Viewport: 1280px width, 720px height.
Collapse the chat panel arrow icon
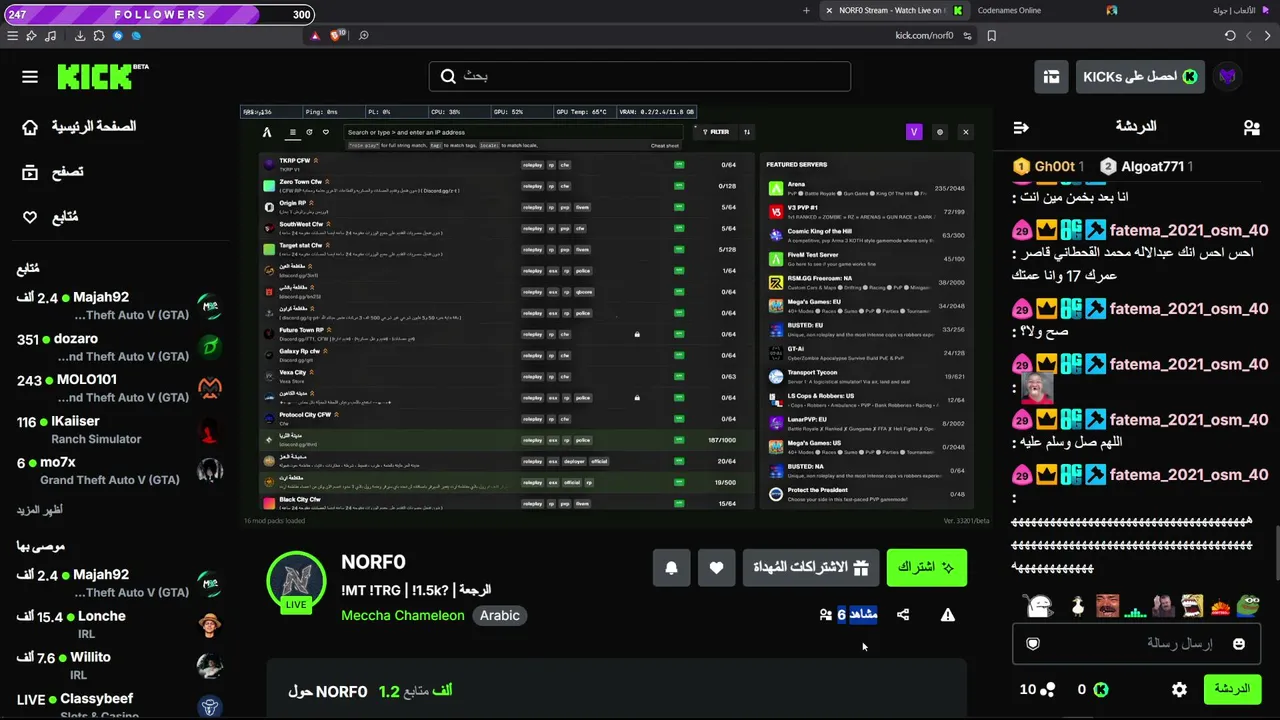click(x=1021, y=127)
